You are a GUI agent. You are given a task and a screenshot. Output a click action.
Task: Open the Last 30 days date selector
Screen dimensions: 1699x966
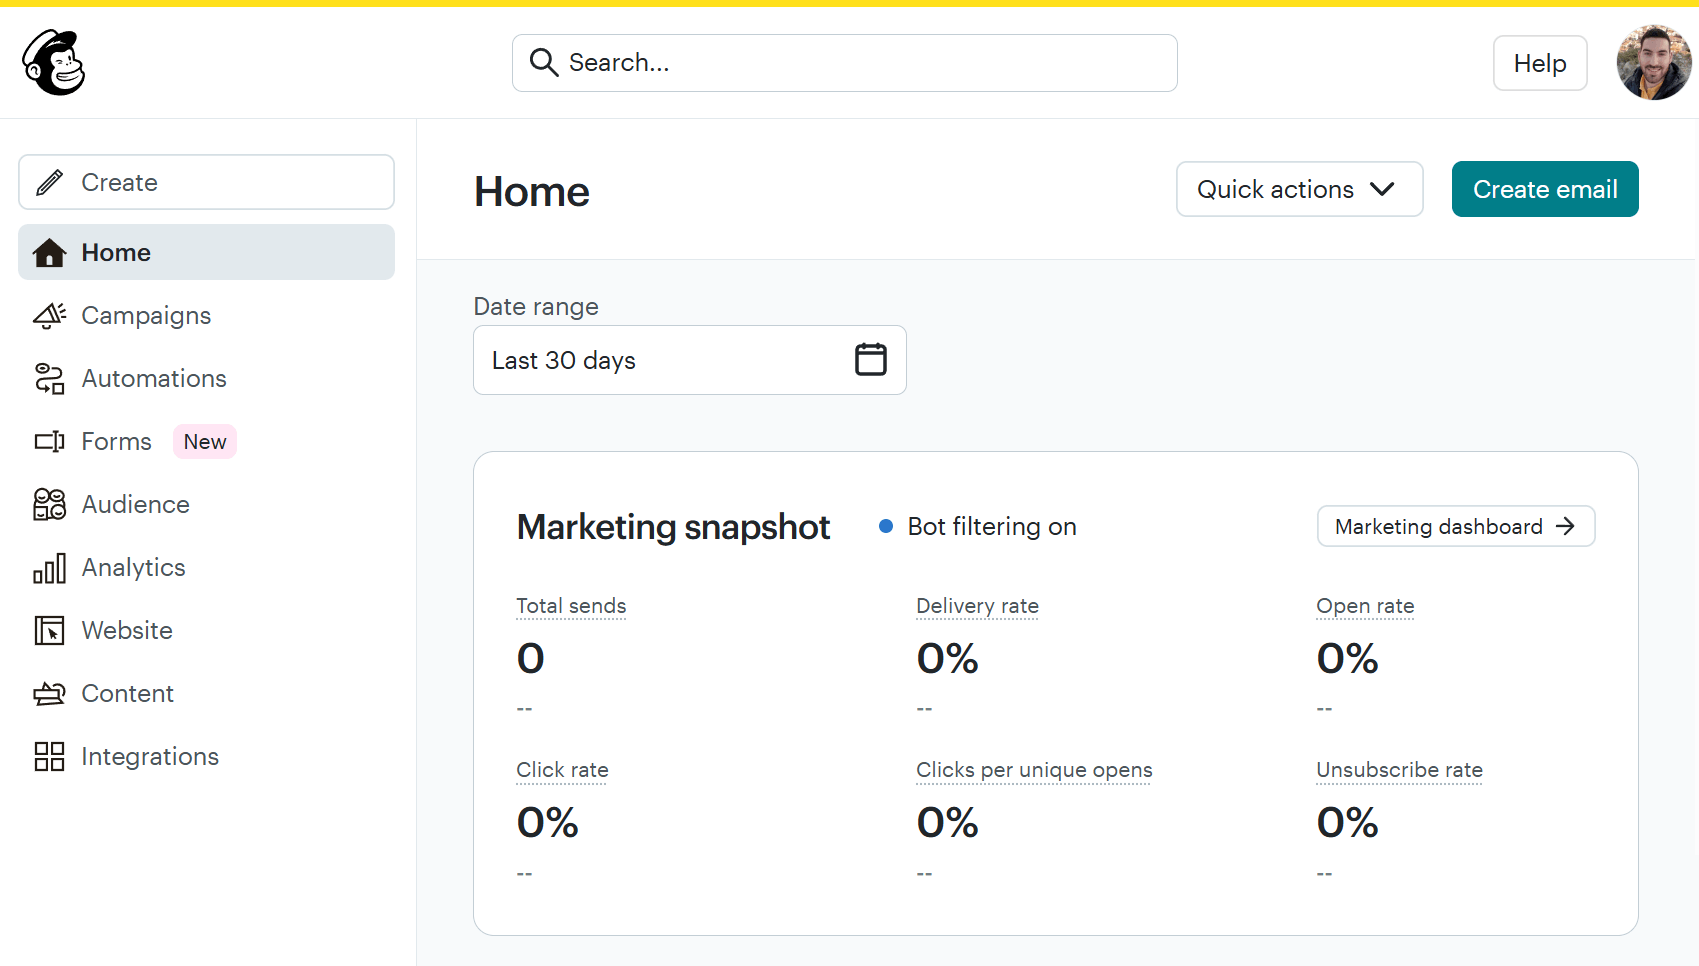coord(690,360)
